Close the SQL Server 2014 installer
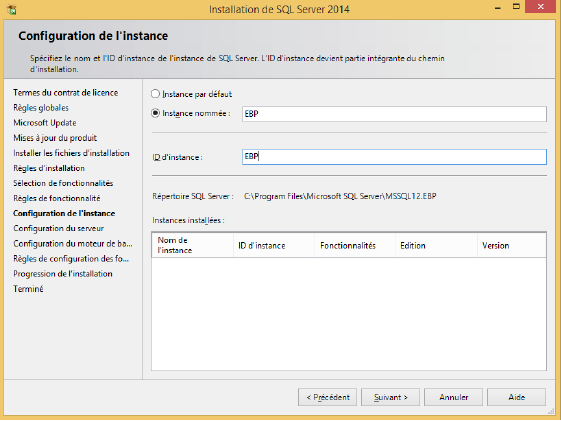 point(540,7)
